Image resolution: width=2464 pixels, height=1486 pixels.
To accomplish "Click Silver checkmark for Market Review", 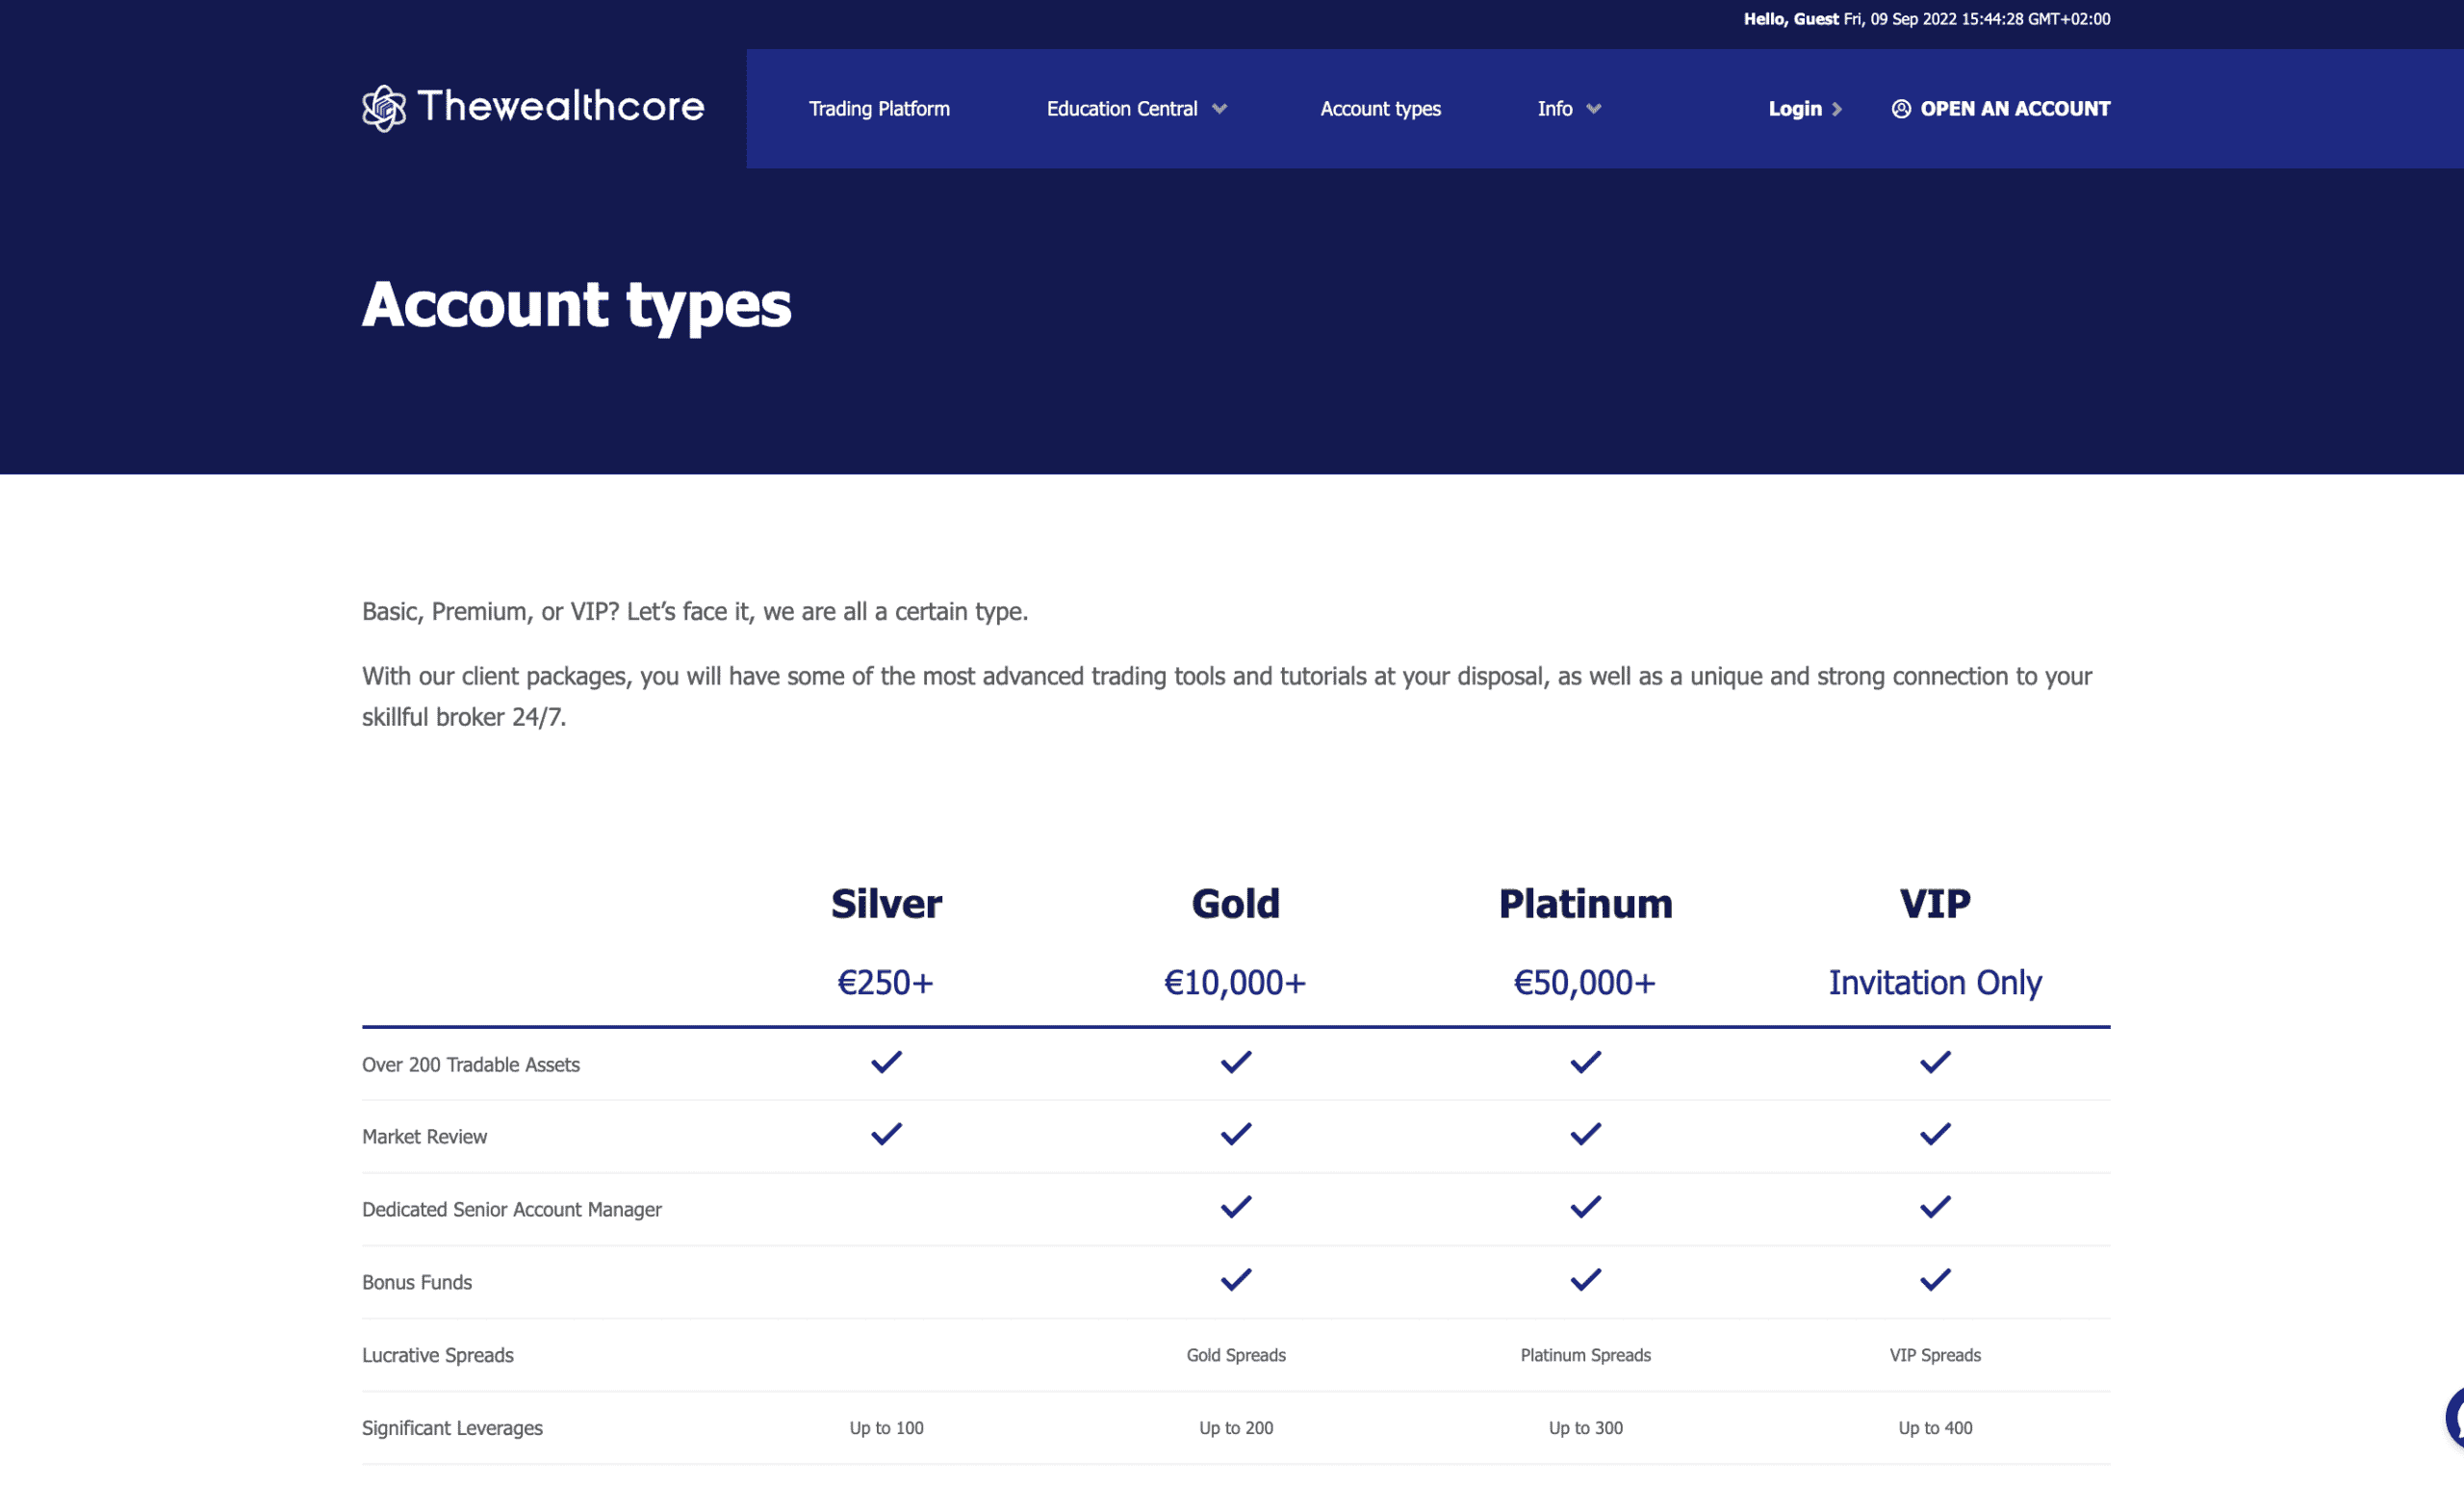I will point(886,1134).
